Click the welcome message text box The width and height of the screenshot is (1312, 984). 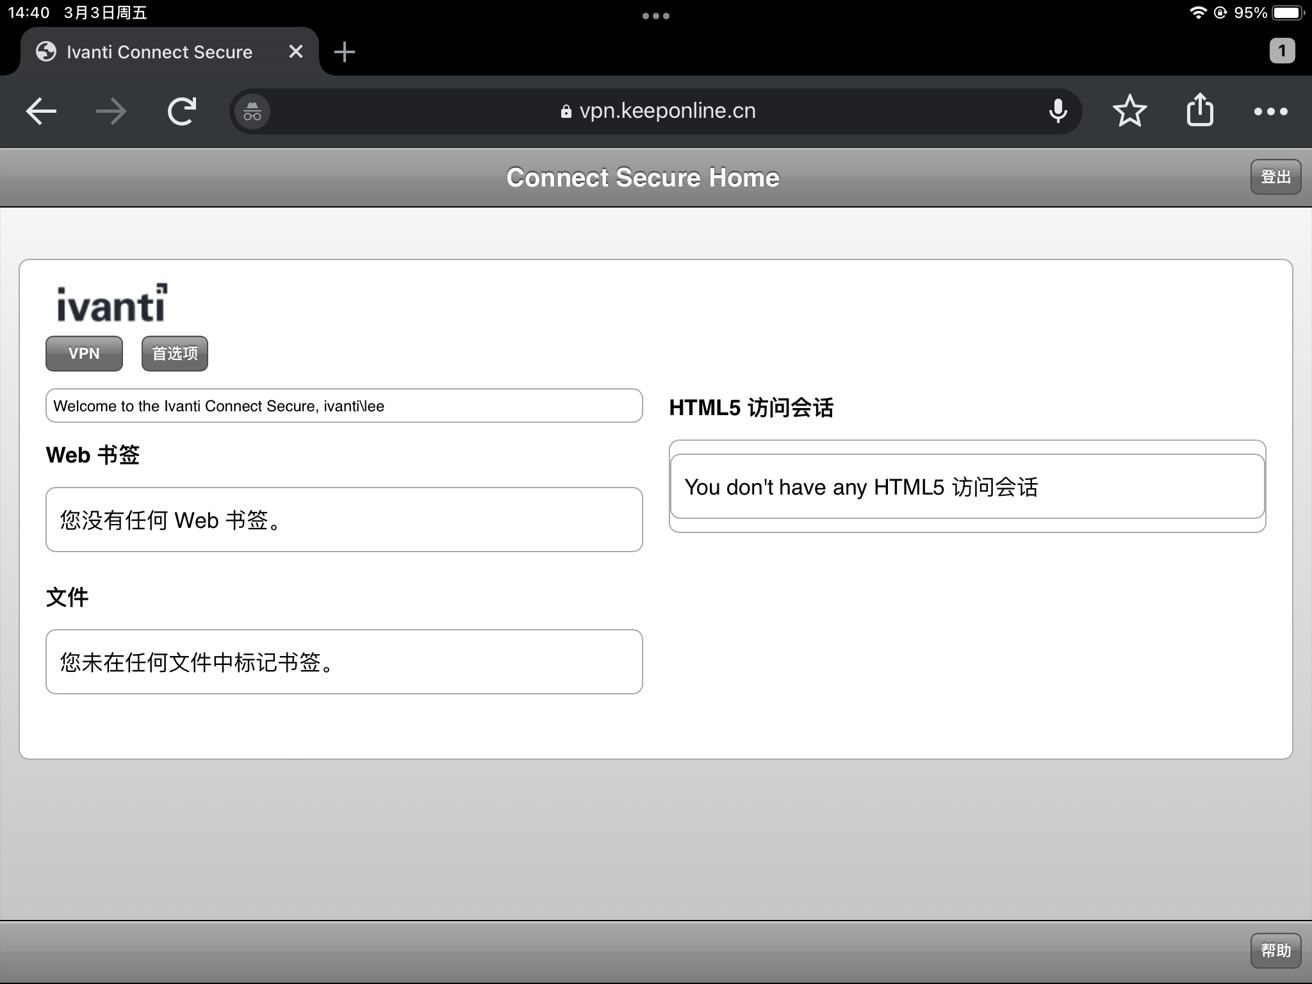point(344,405)
